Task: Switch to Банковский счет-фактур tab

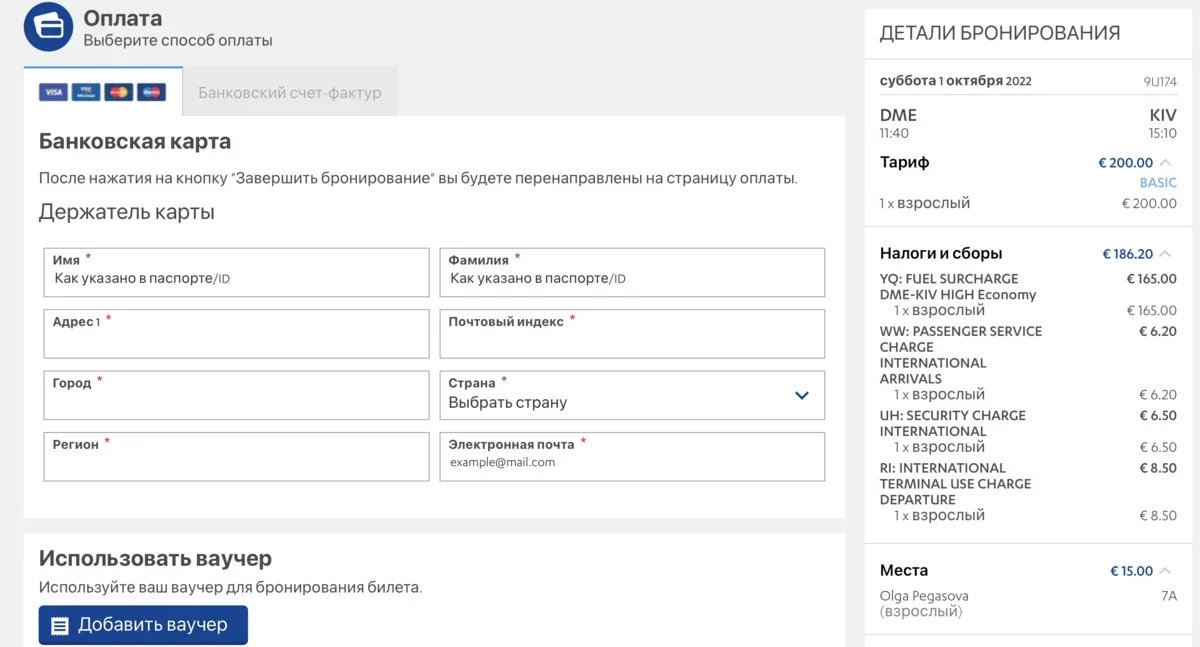Action: pyautogui.click(x=290, y=92)
